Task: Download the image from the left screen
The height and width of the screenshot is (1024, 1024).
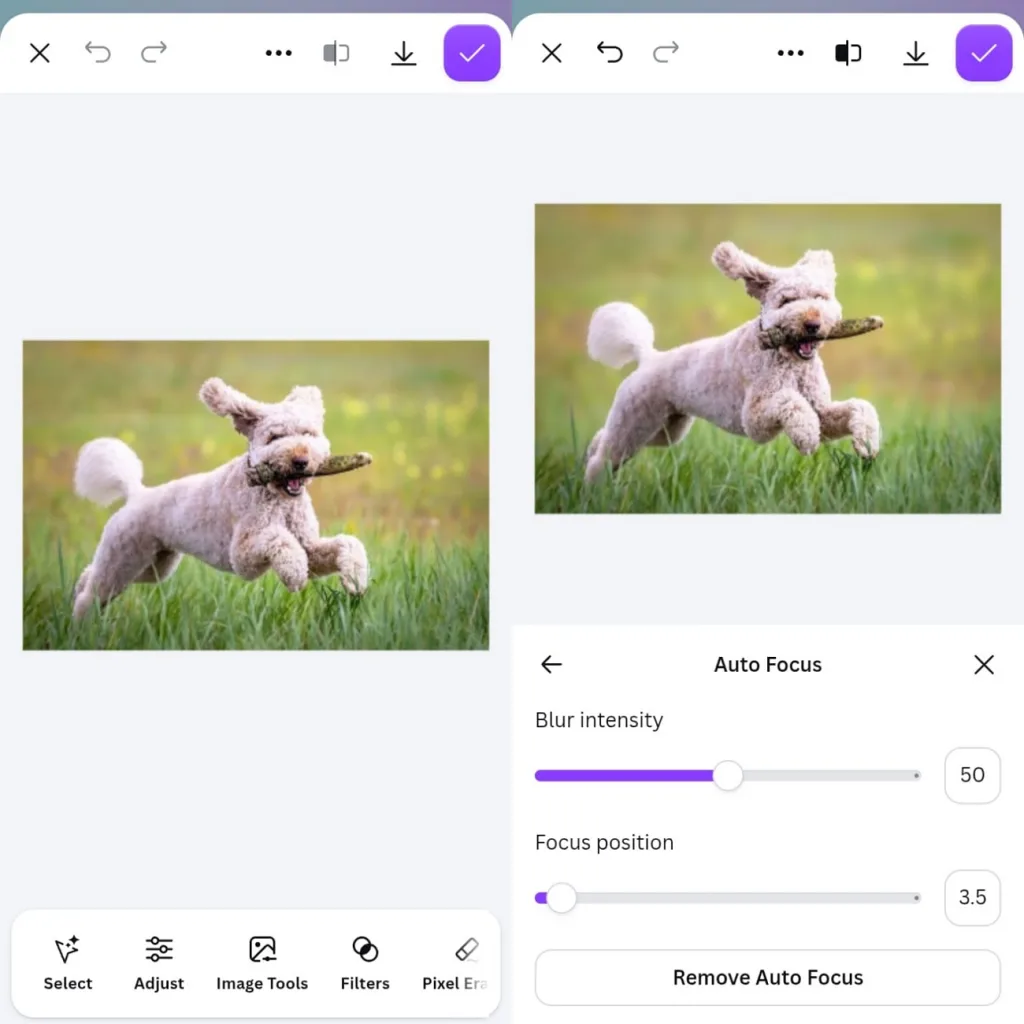Action: pos(404,54)
